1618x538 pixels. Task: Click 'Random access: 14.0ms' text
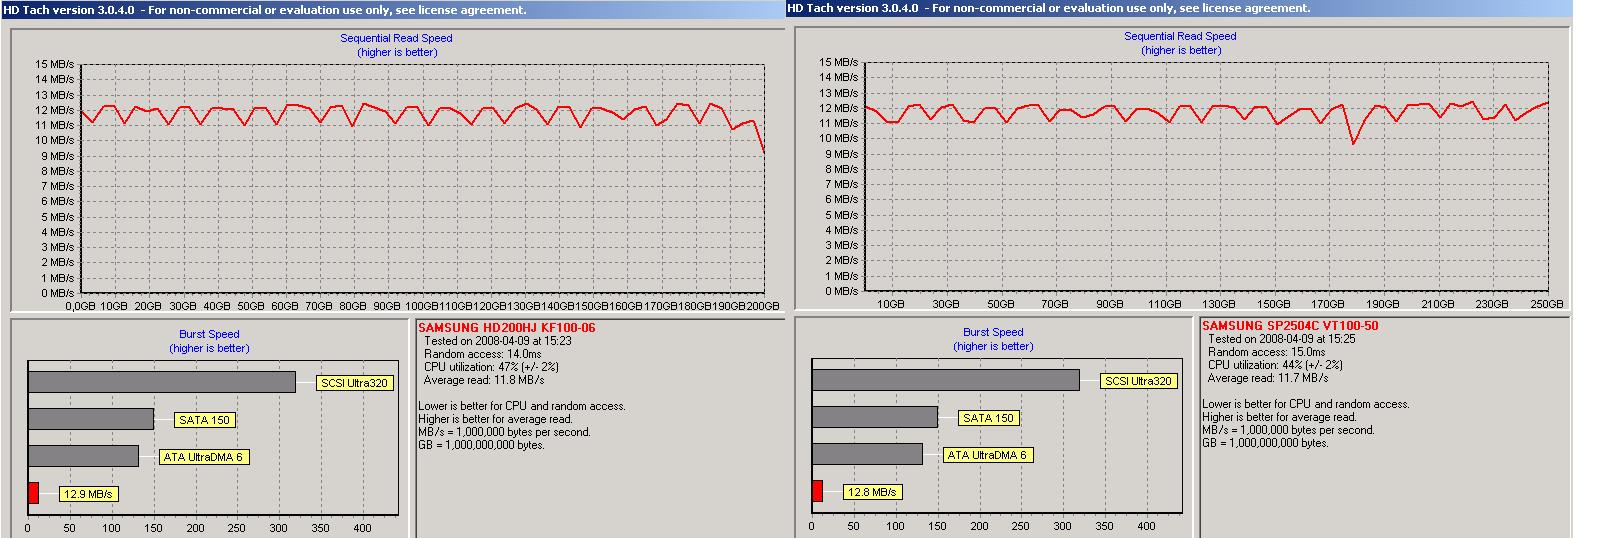click(482, 354)
